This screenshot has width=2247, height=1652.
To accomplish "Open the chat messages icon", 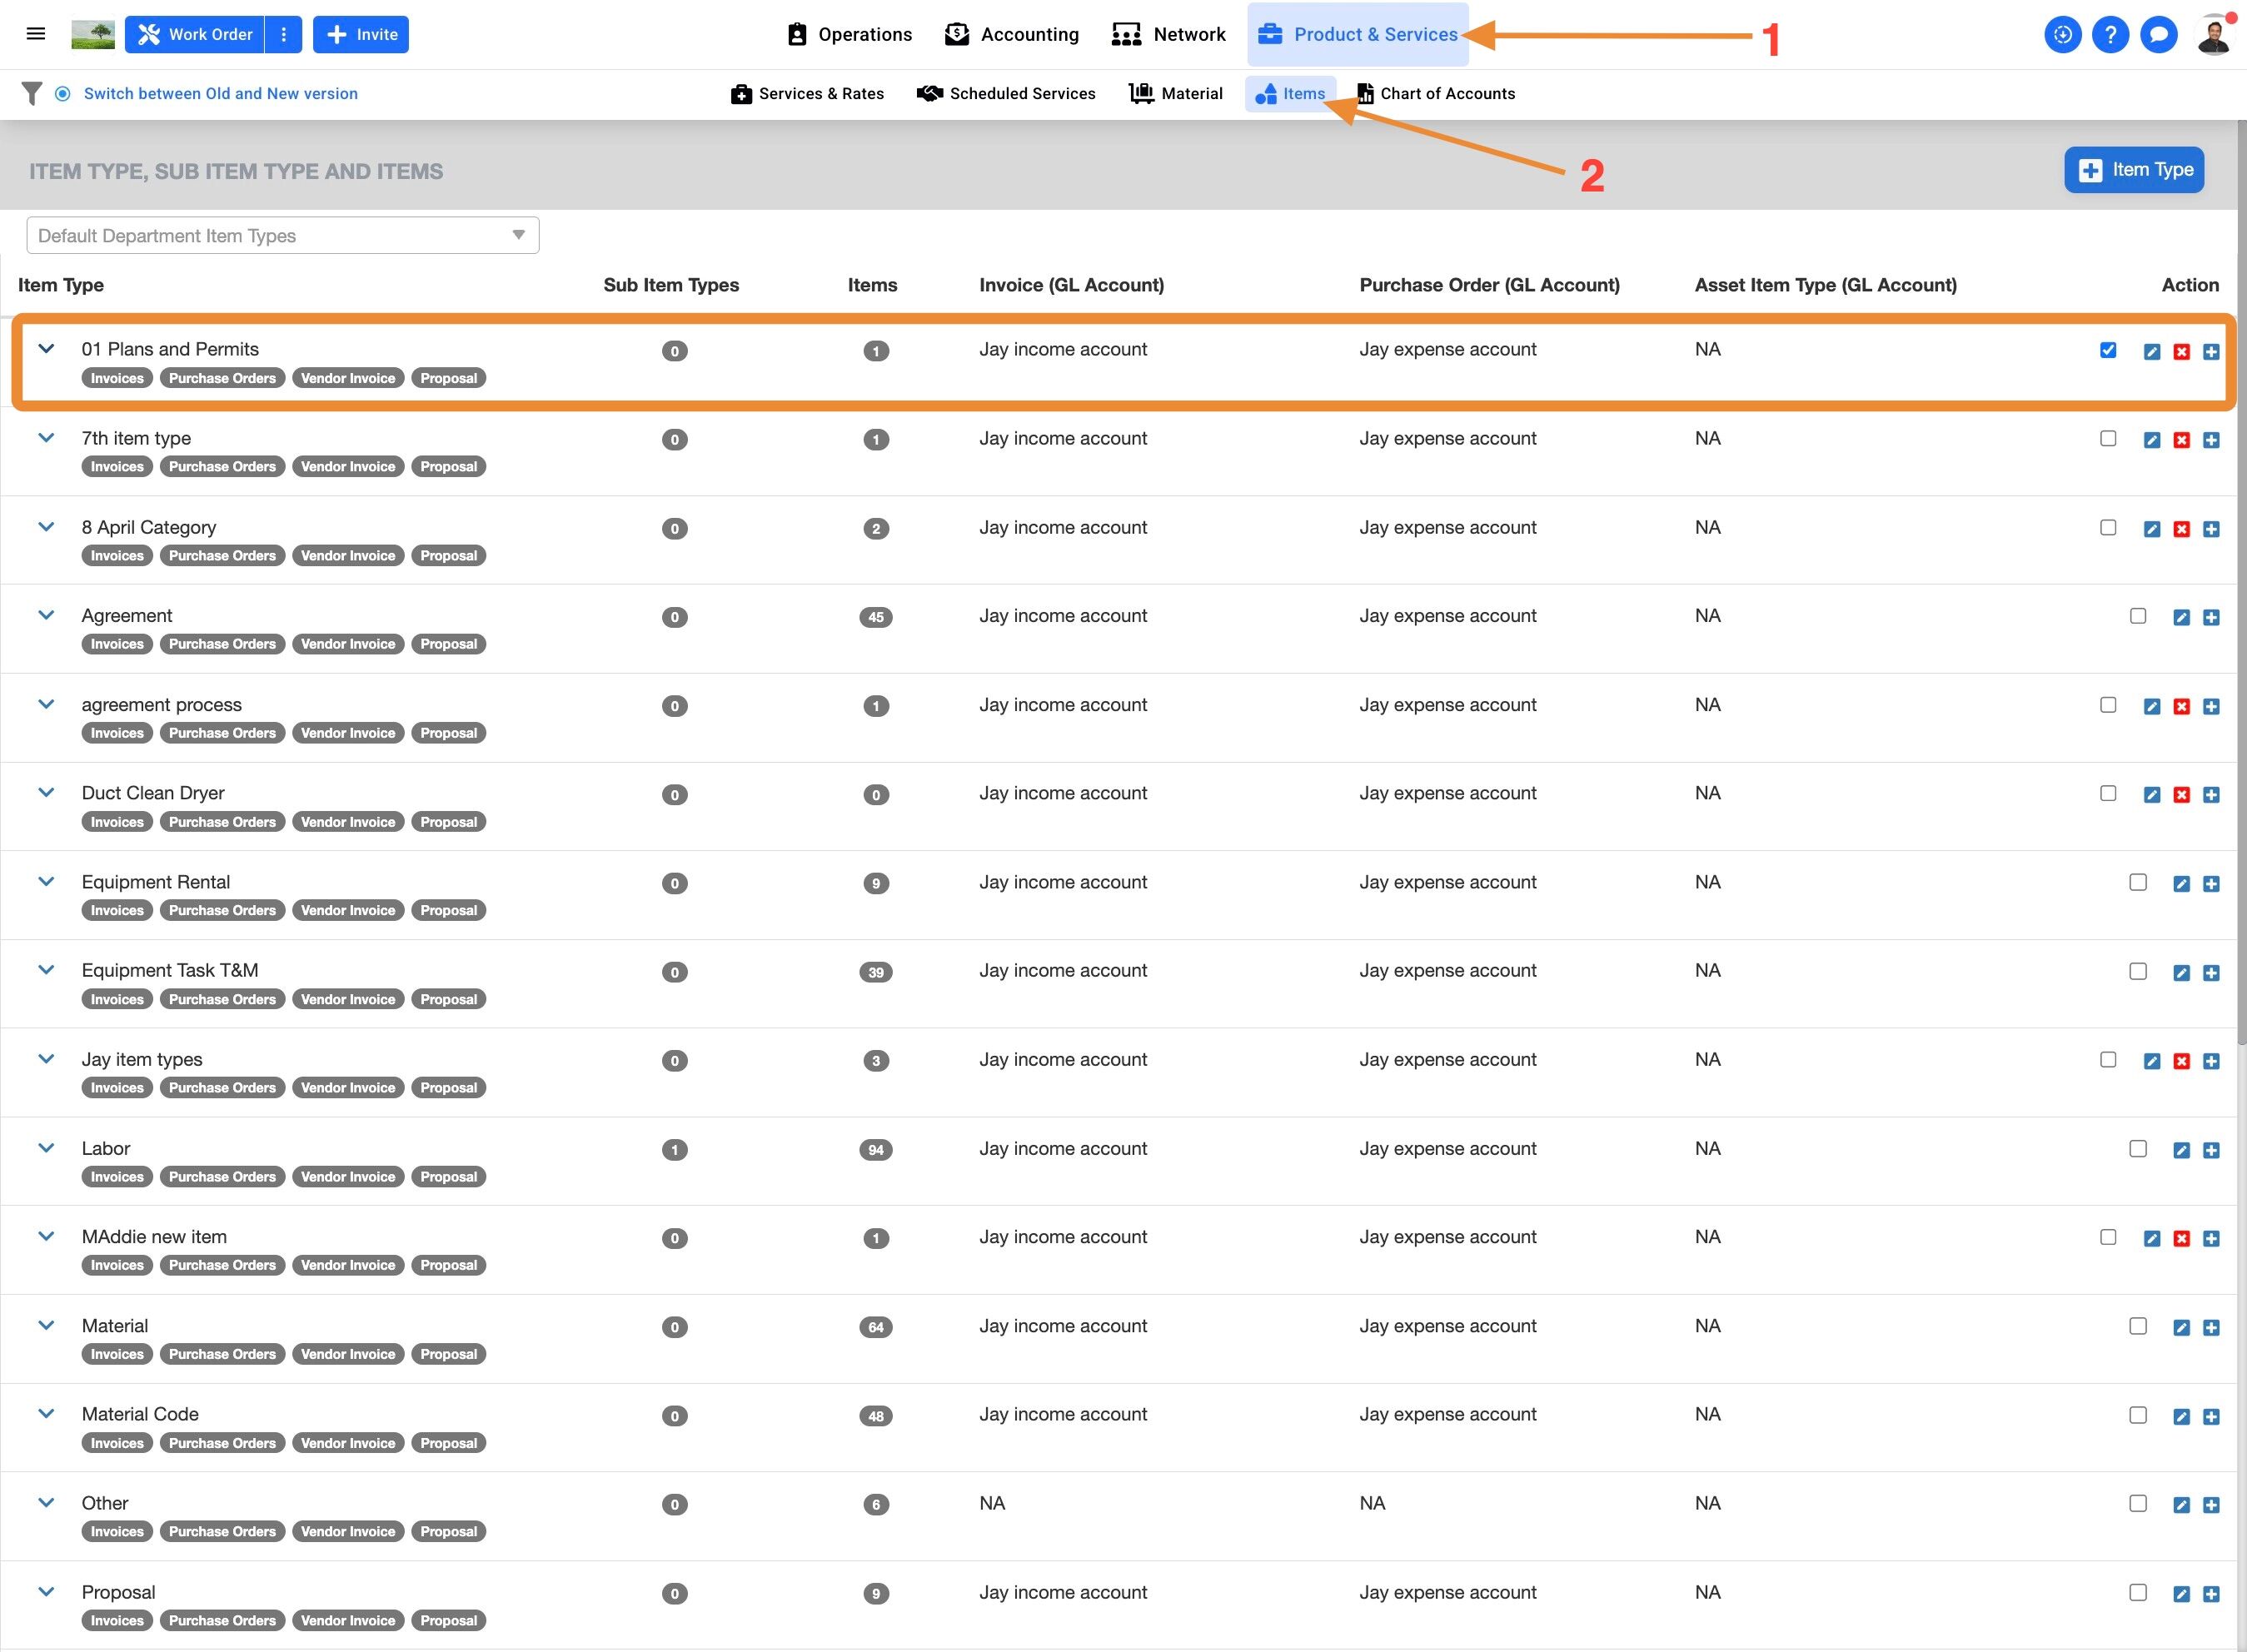I will 2158,35.
